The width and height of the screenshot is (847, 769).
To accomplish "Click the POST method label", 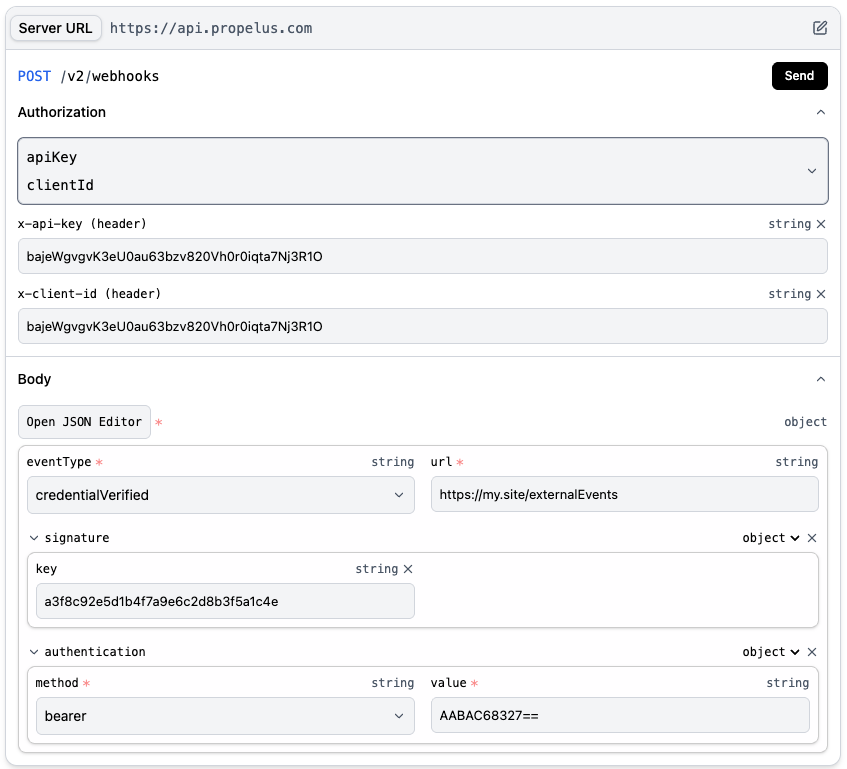I will 35,76.
